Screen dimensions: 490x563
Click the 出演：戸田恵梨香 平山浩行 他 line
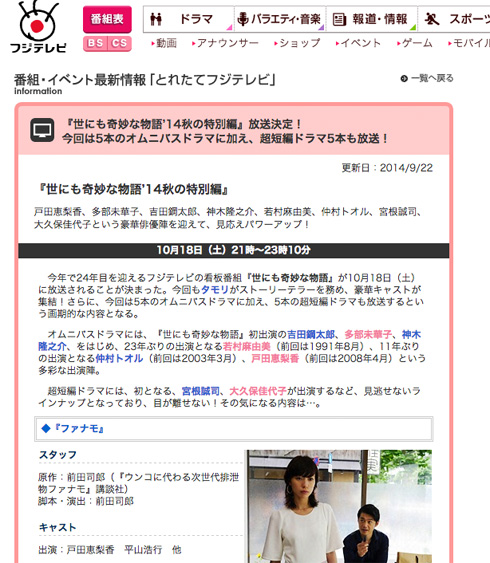coord(110,550)
